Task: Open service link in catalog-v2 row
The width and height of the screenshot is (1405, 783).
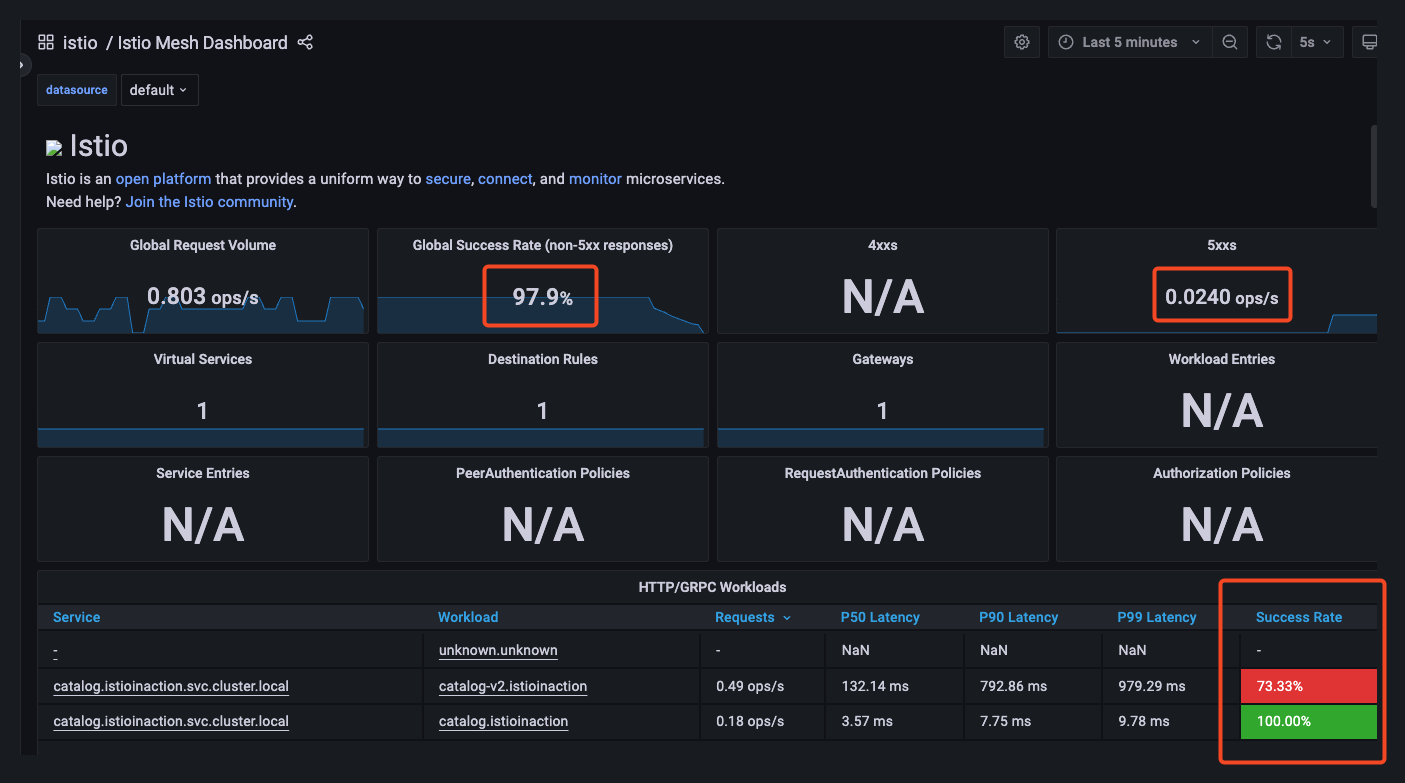Action: click(x=171, y=686)
